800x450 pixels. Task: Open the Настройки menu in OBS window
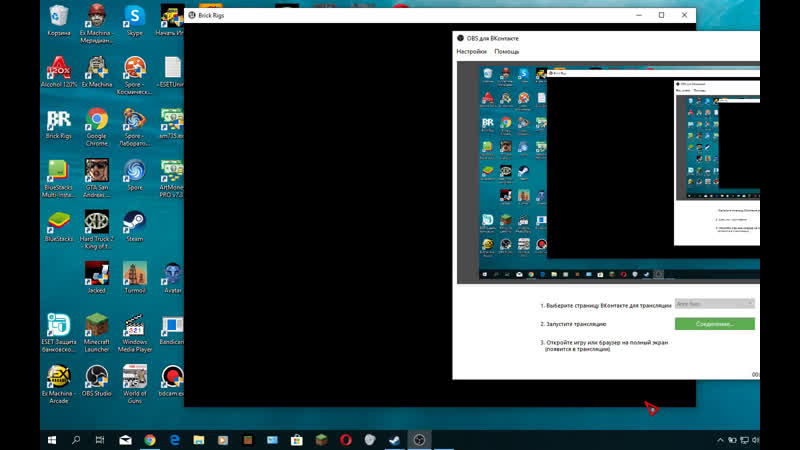[471, 52]
